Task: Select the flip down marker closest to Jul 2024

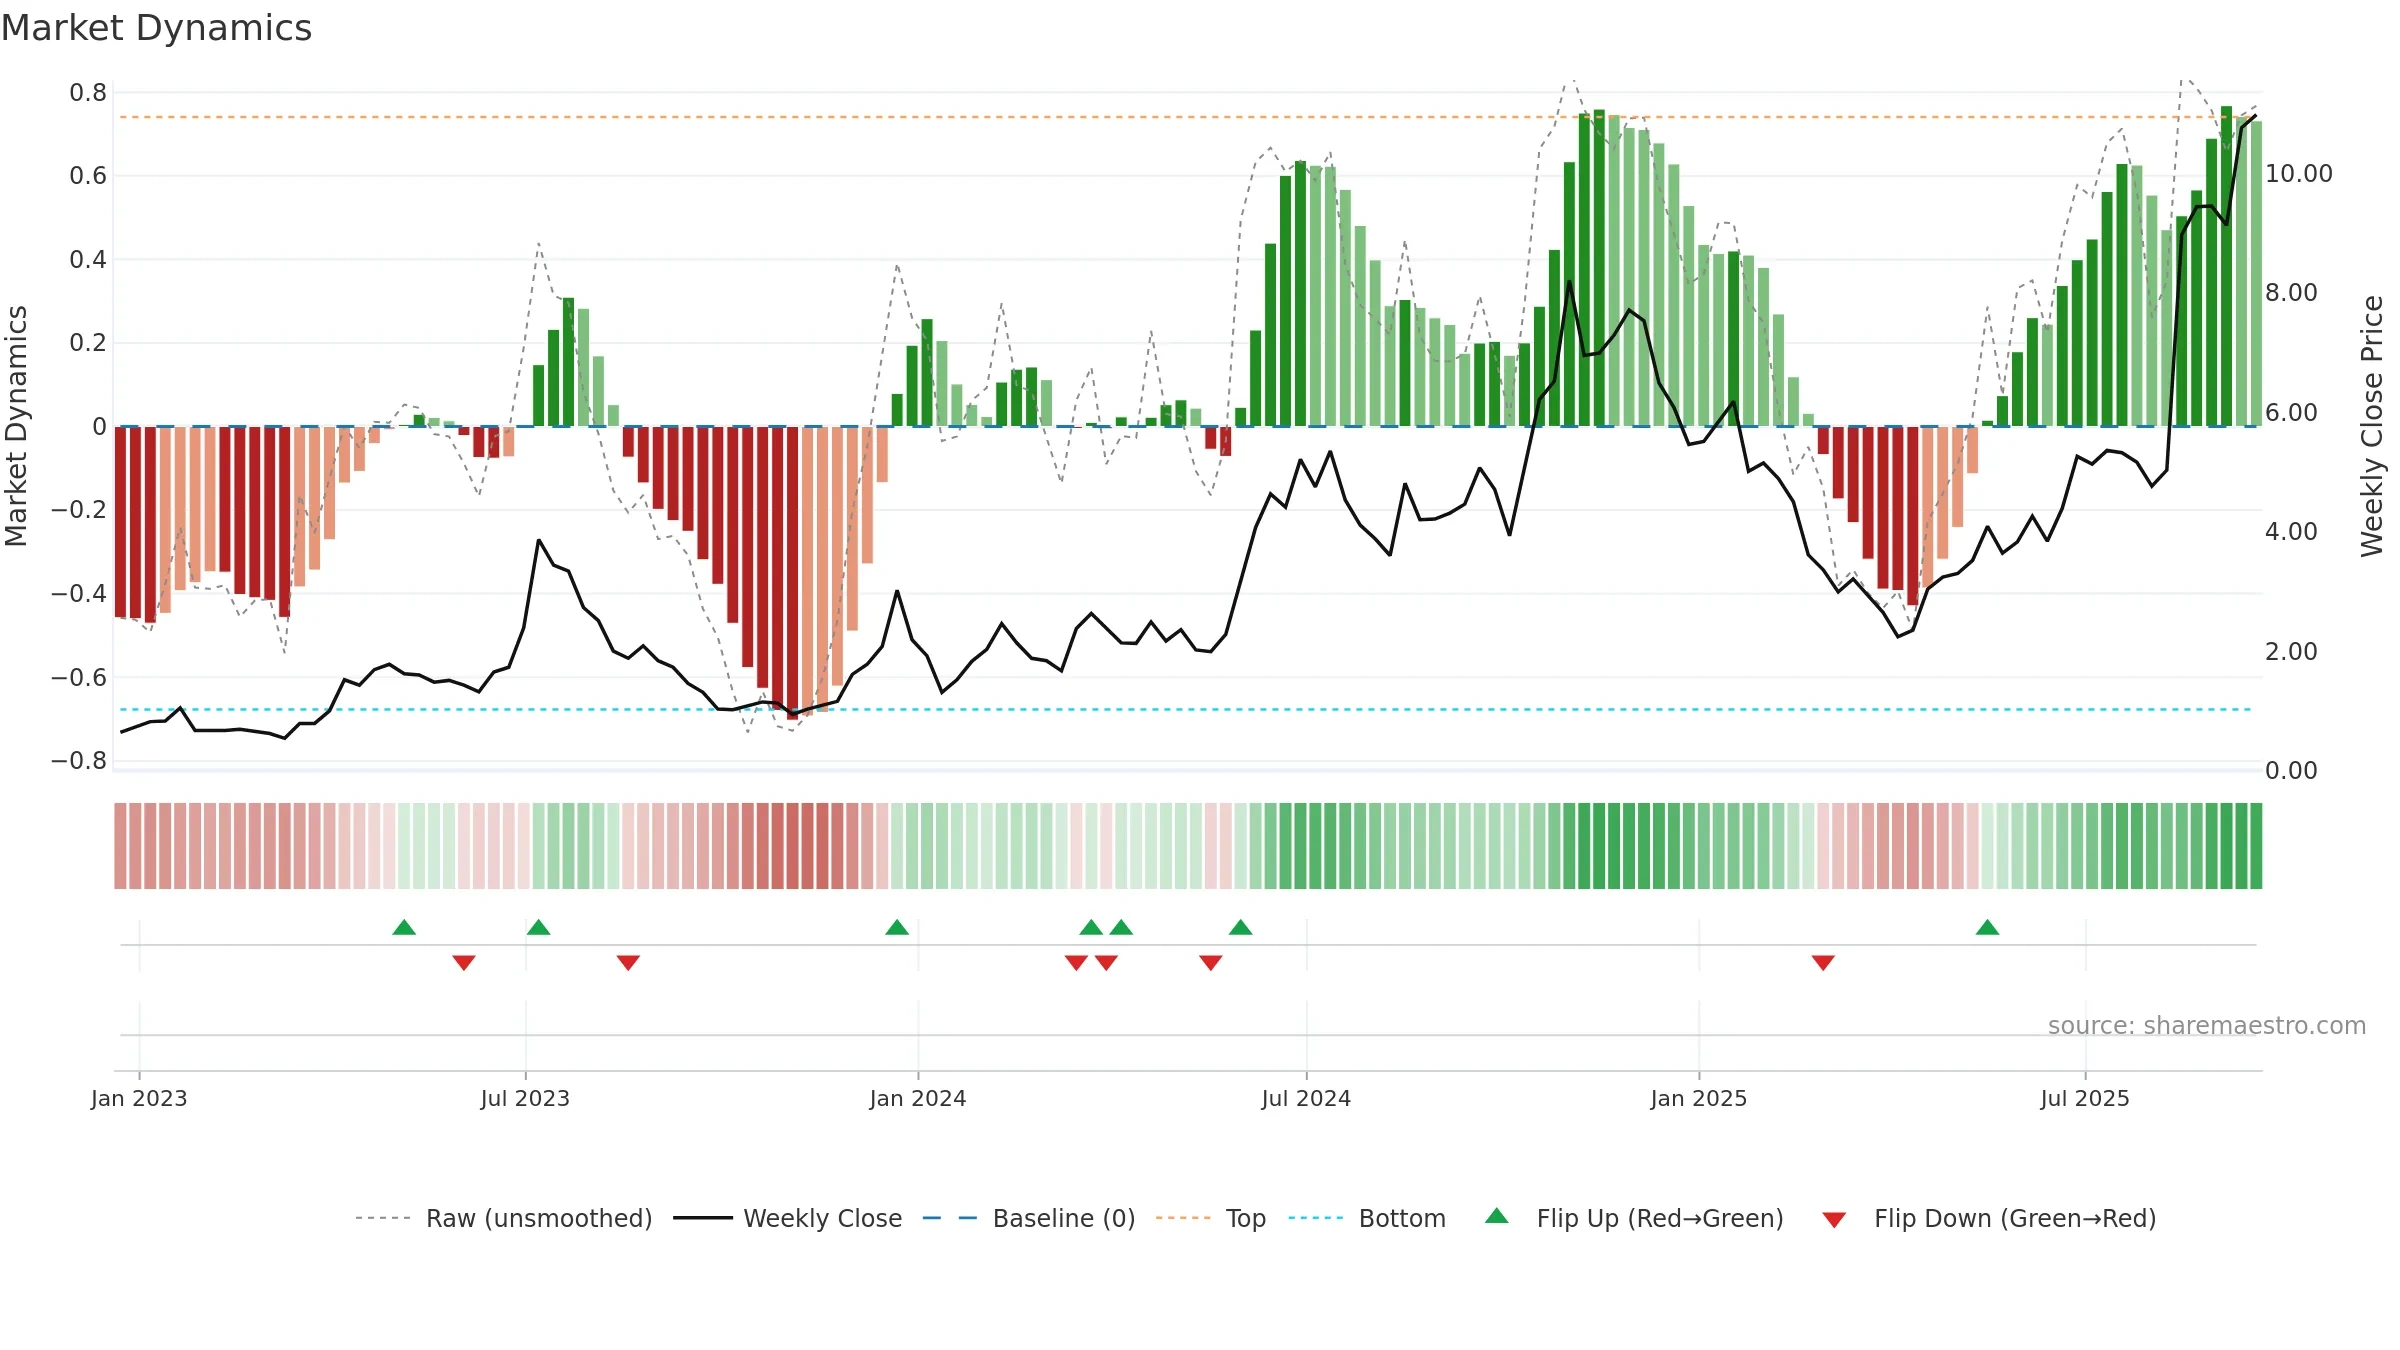Action: (1210, 962)
